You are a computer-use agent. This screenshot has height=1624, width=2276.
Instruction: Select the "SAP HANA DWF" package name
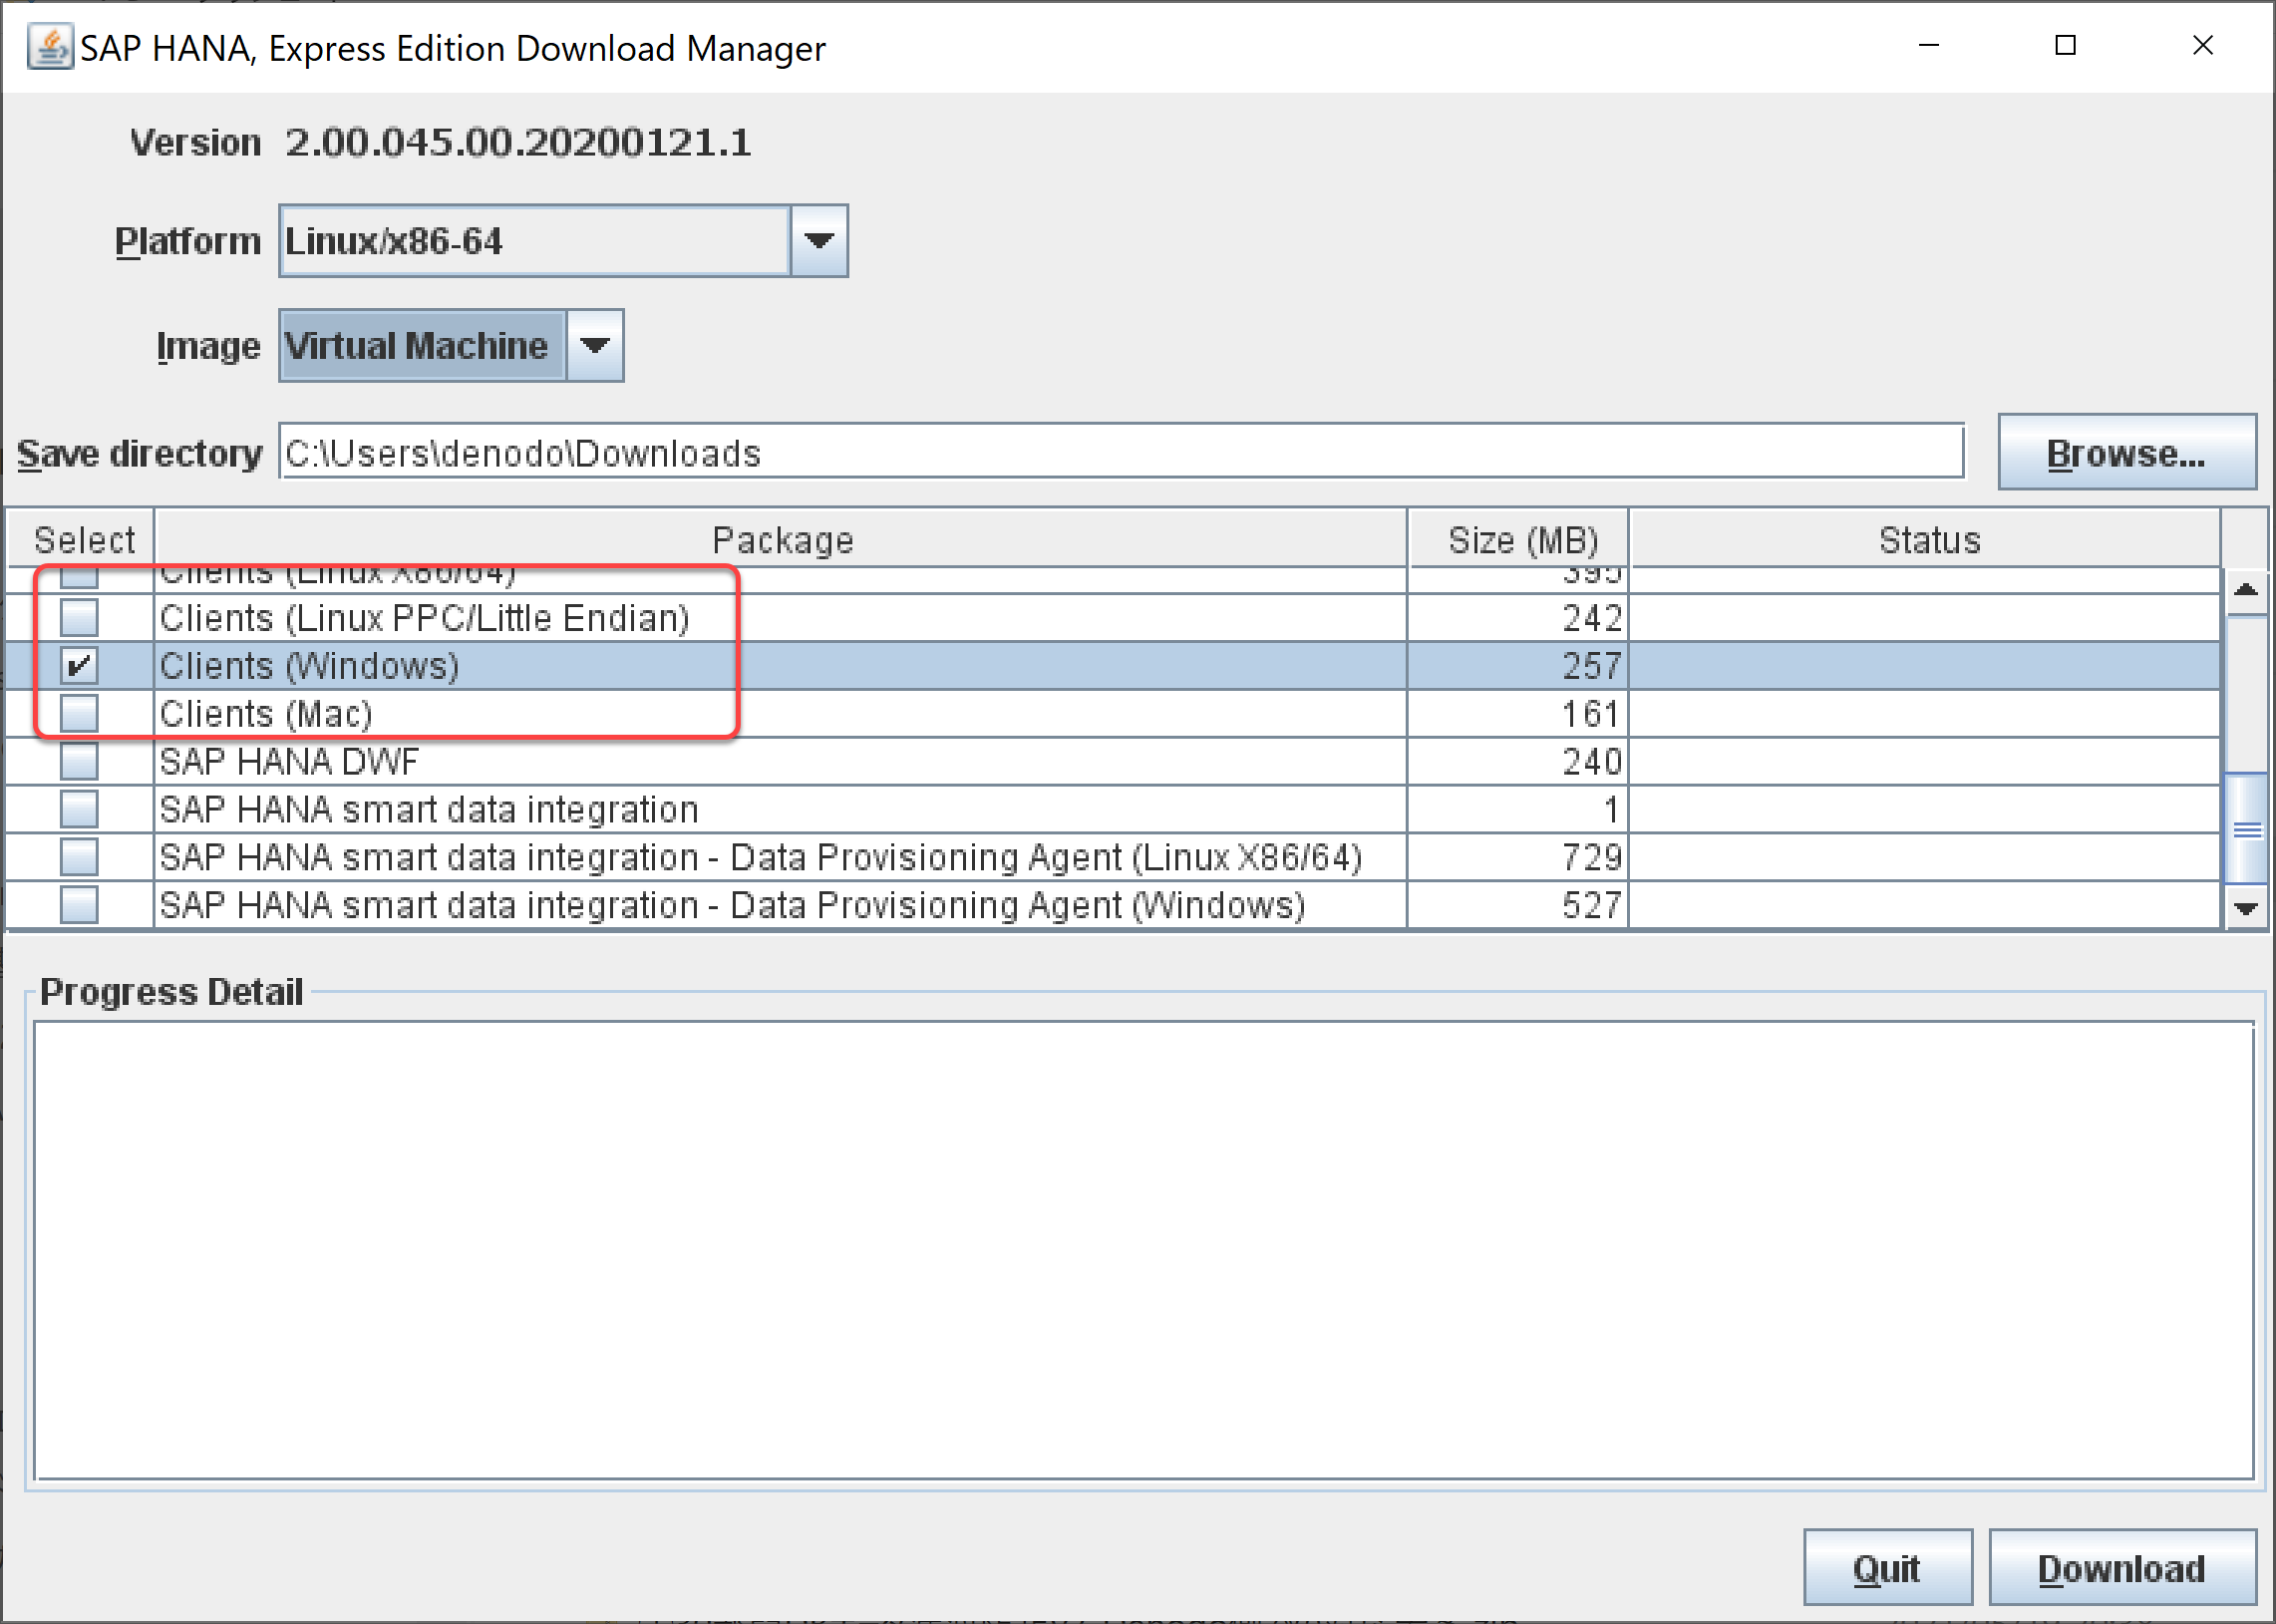point(289,762)
